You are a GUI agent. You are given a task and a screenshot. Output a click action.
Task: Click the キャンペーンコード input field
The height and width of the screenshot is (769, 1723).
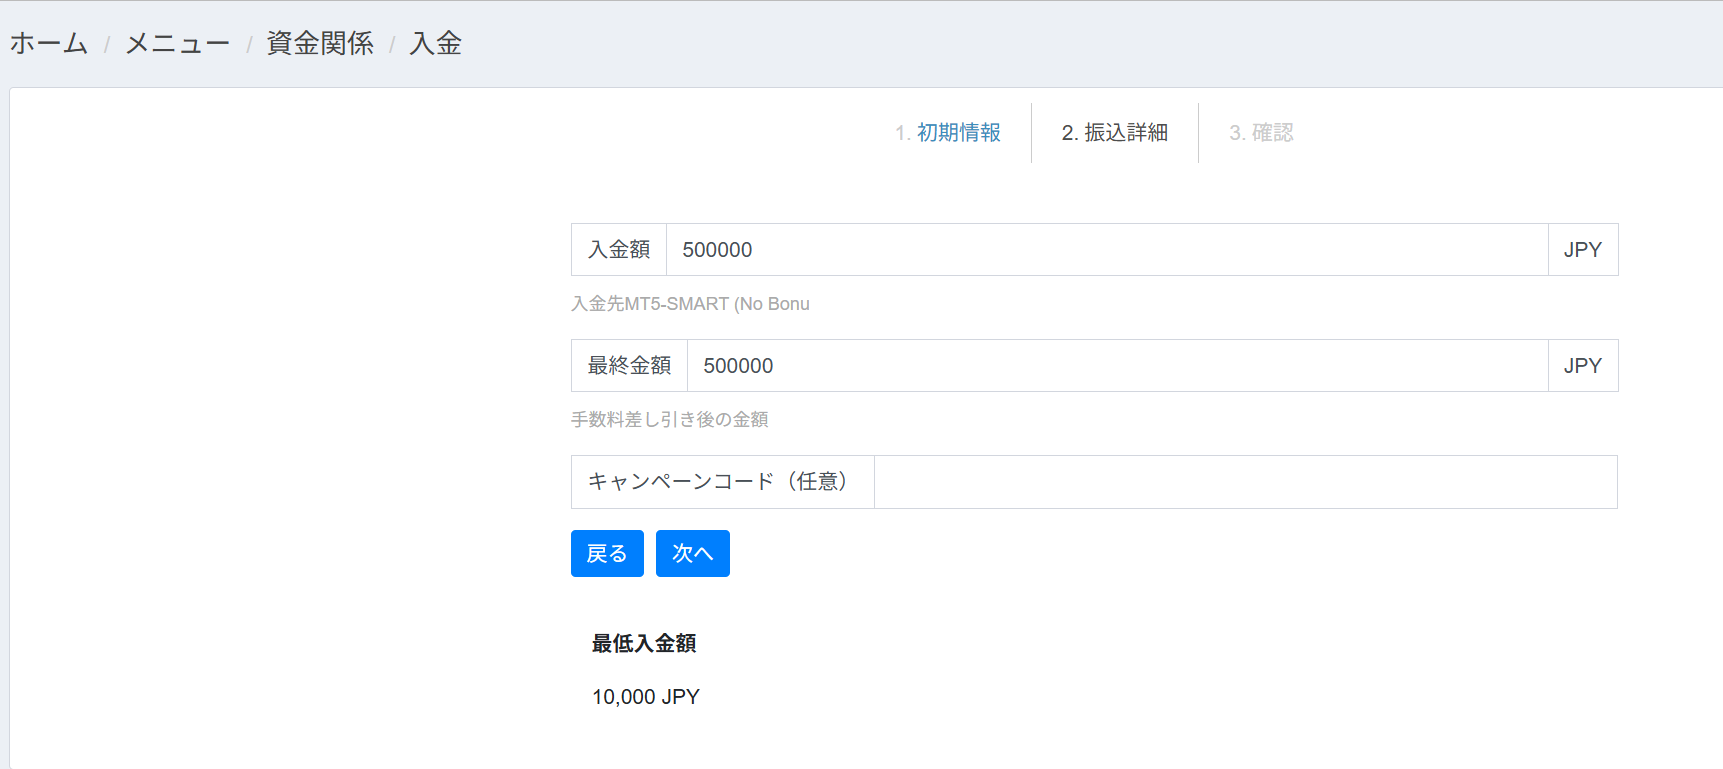[x=1245, y=482]
